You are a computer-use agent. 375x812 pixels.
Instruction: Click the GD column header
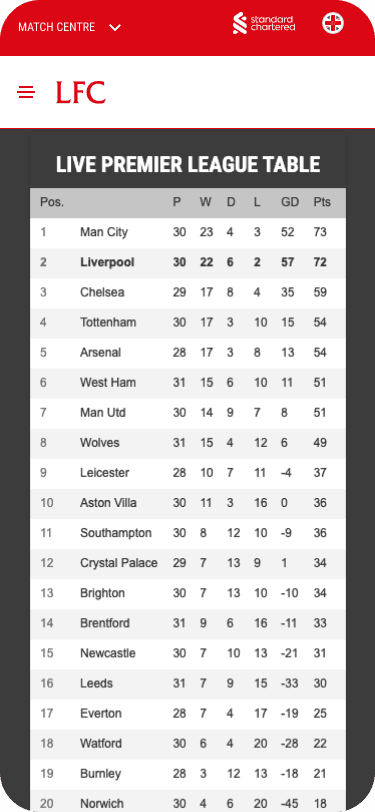[290, 202]
